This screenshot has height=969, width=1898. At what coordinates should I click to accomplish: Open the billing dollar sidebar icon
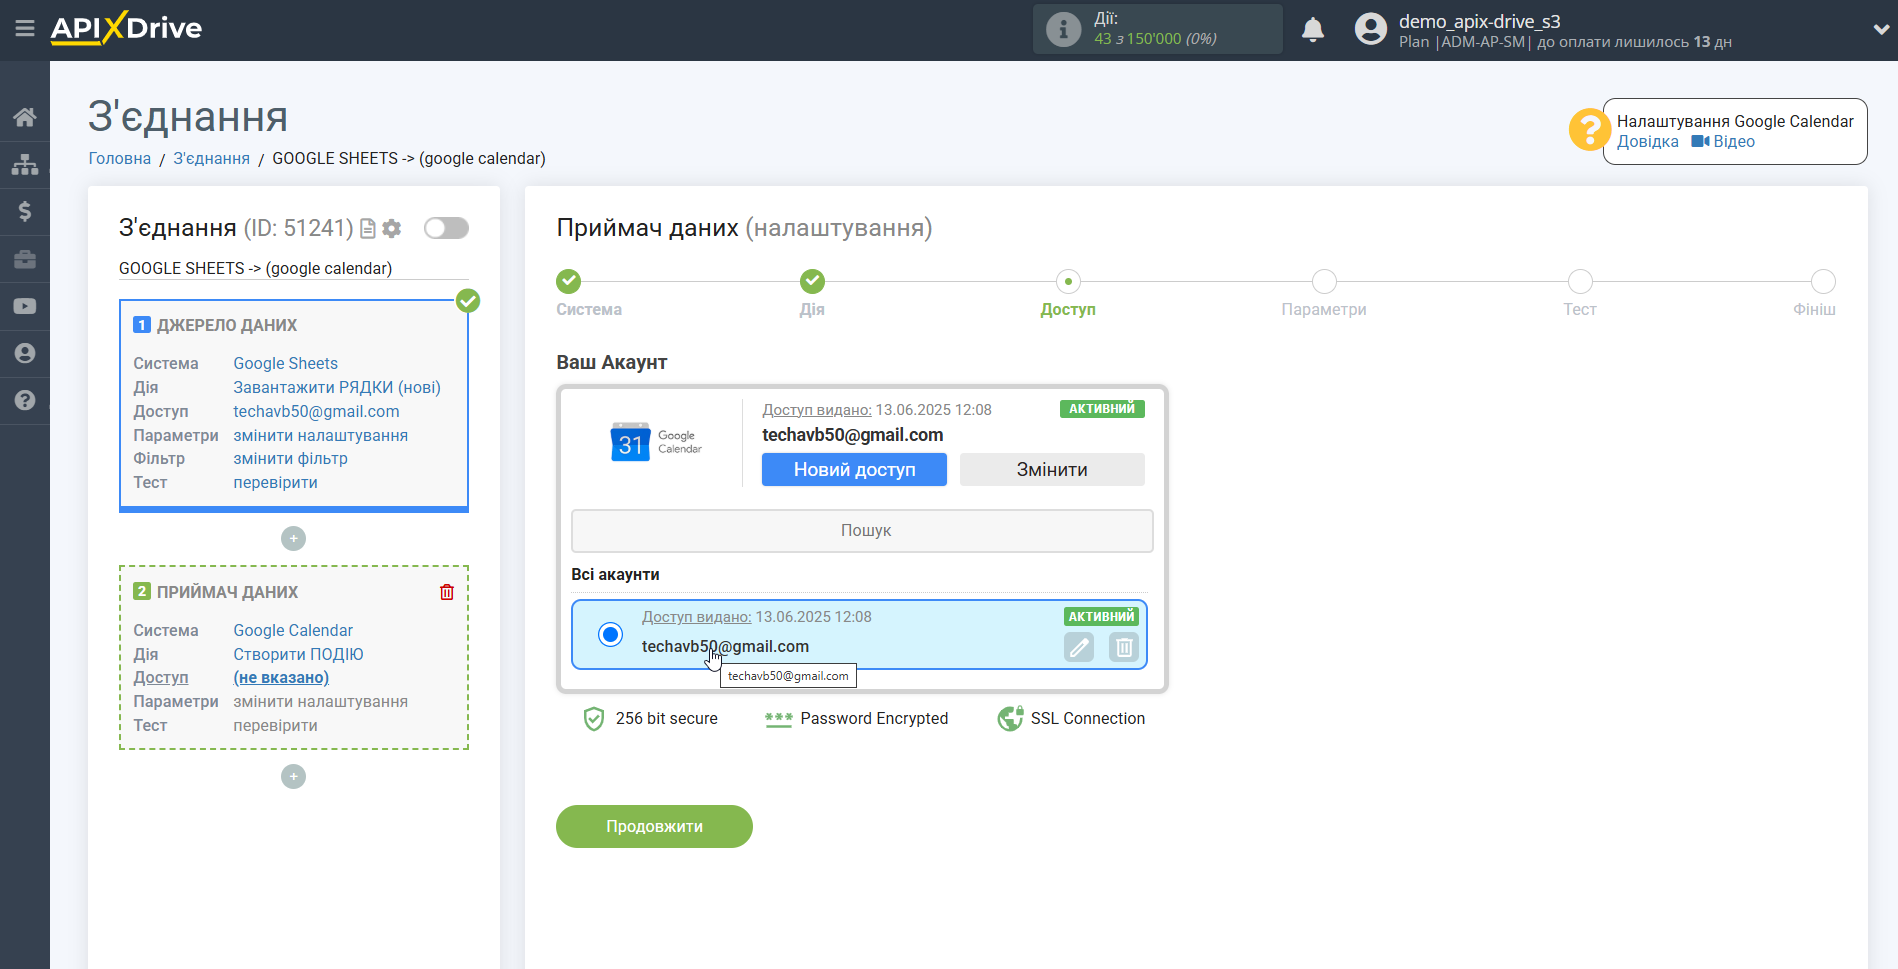coord(25,211)
